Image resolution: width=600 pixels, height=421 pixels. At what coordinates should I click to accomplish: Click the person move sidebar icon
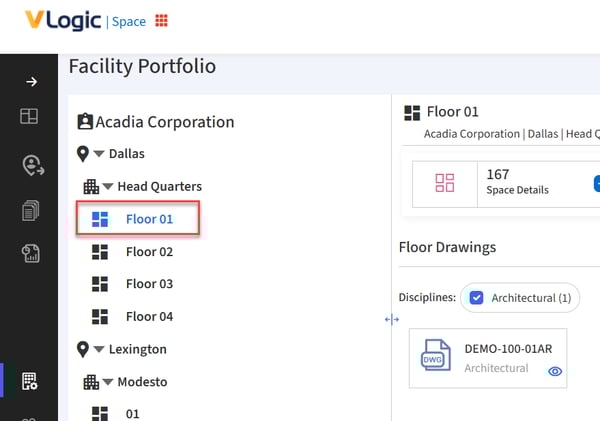31,165
